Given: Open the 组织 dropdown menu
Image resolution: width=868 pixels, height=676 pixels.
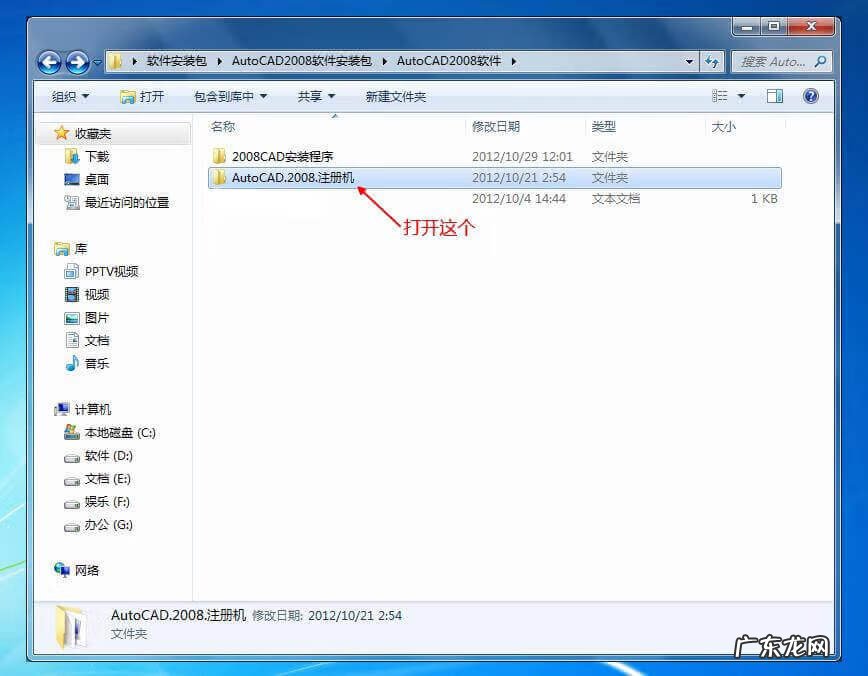Looking at the screenshot, I should pos(70,97).
